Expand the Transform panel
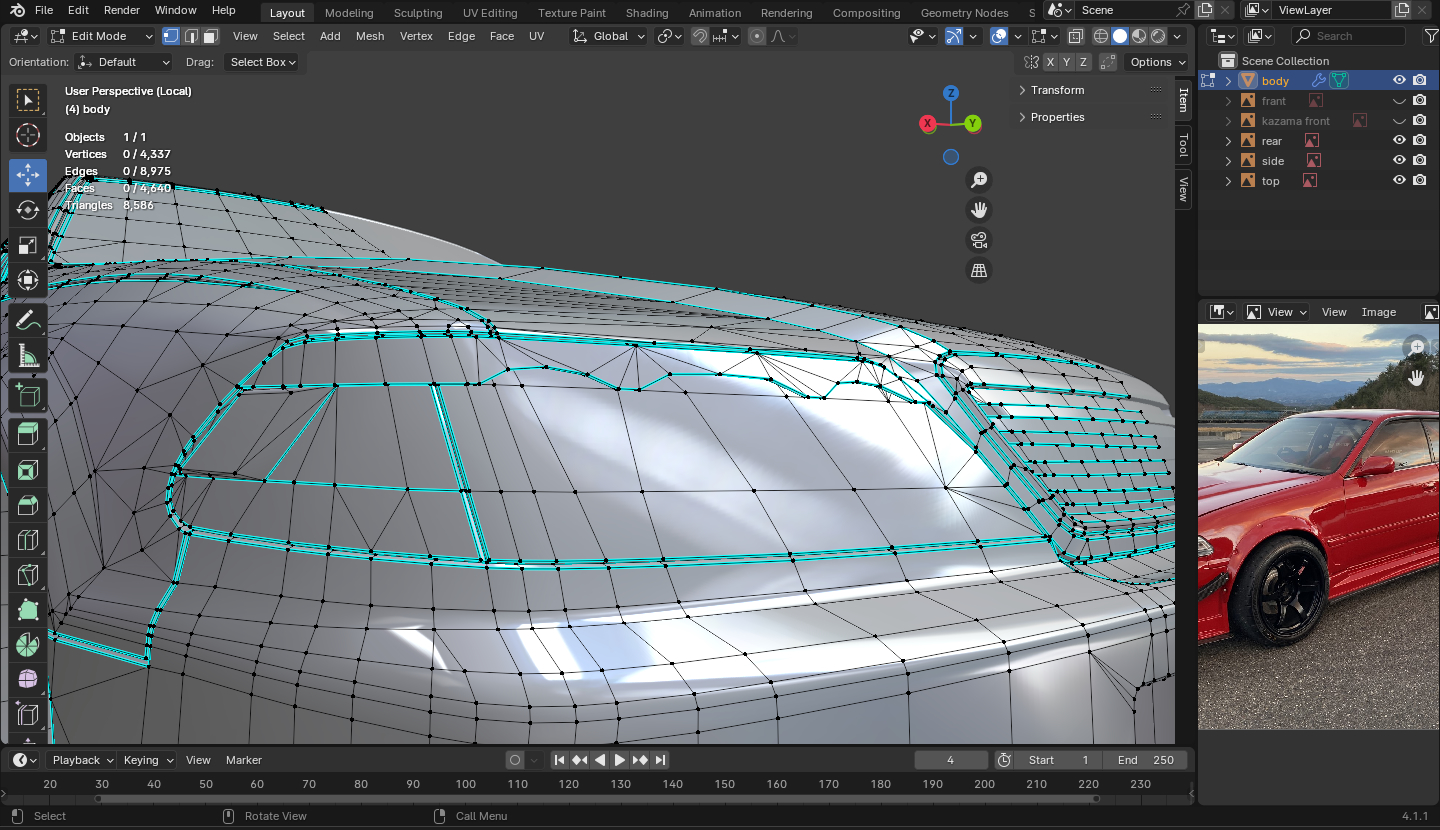 [1057, 90]
